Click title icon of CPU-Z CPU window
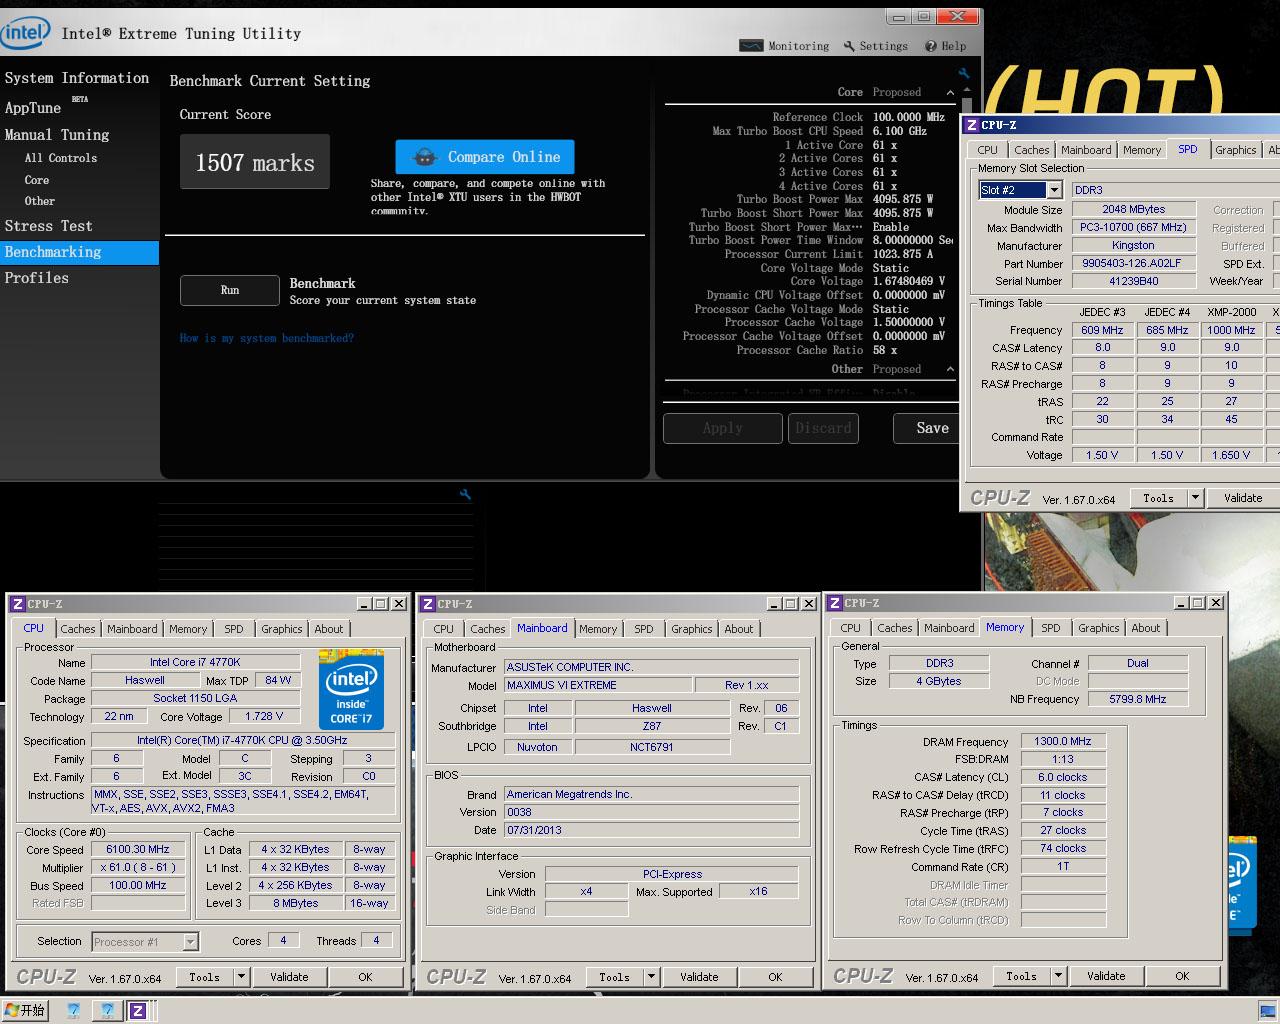1280x1024 pixels. pos(18,604)
